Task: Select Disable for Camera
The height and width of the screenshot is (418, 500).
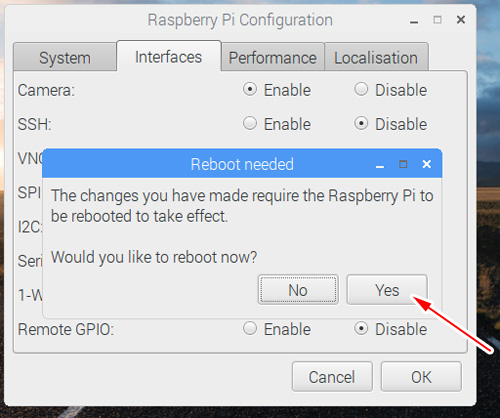Action: tap(361, 89)
